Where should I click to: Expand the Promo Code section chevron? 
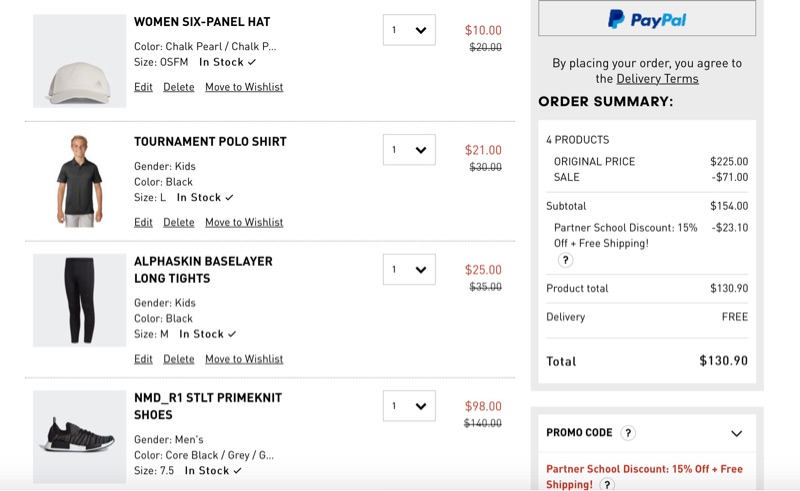click(737, 433)
